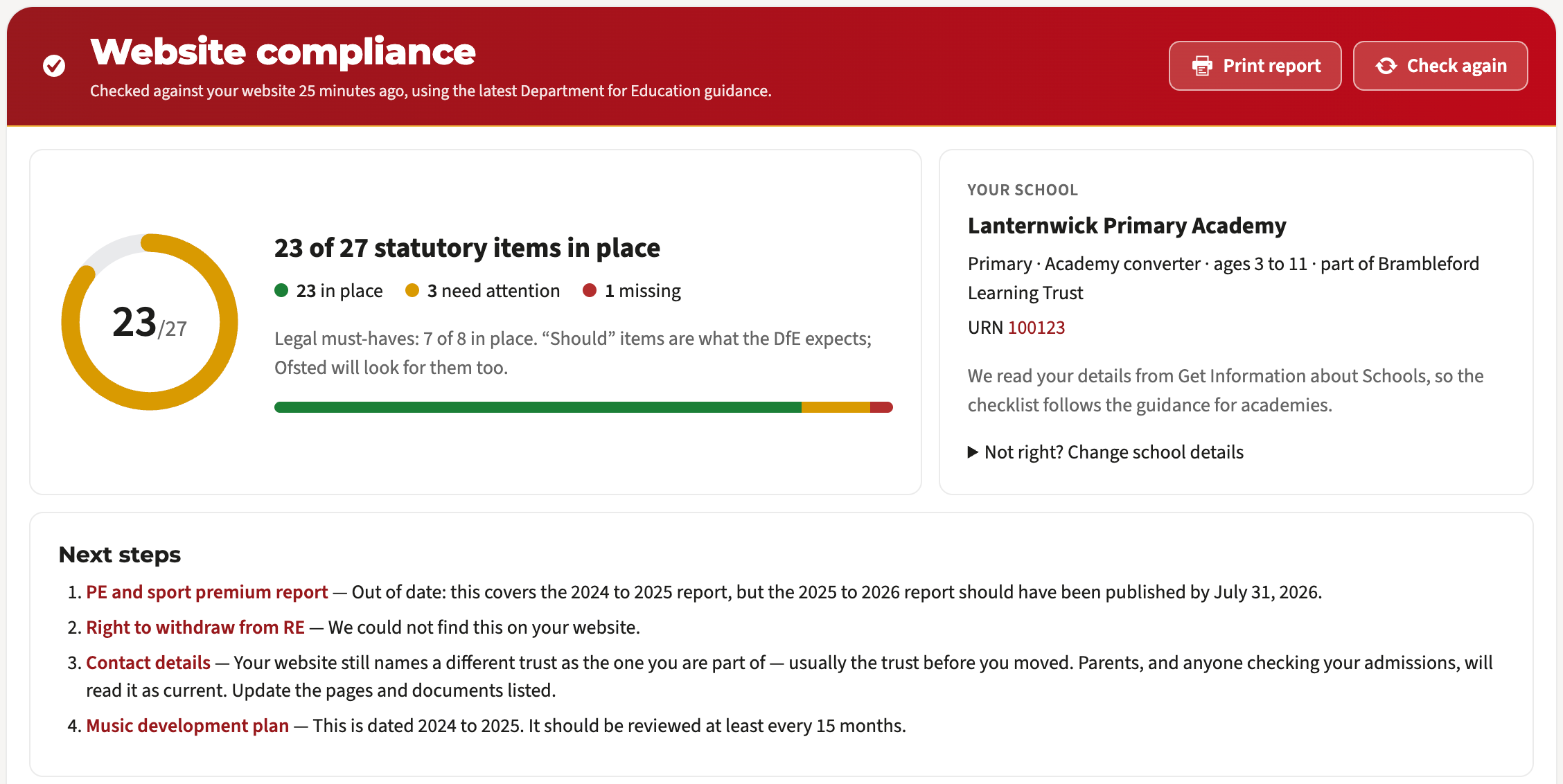The height and width of the screenshot is (784, 1563).
Task: Click the Next steps heading
Action: pyautogui.click(x=120, y=555)
